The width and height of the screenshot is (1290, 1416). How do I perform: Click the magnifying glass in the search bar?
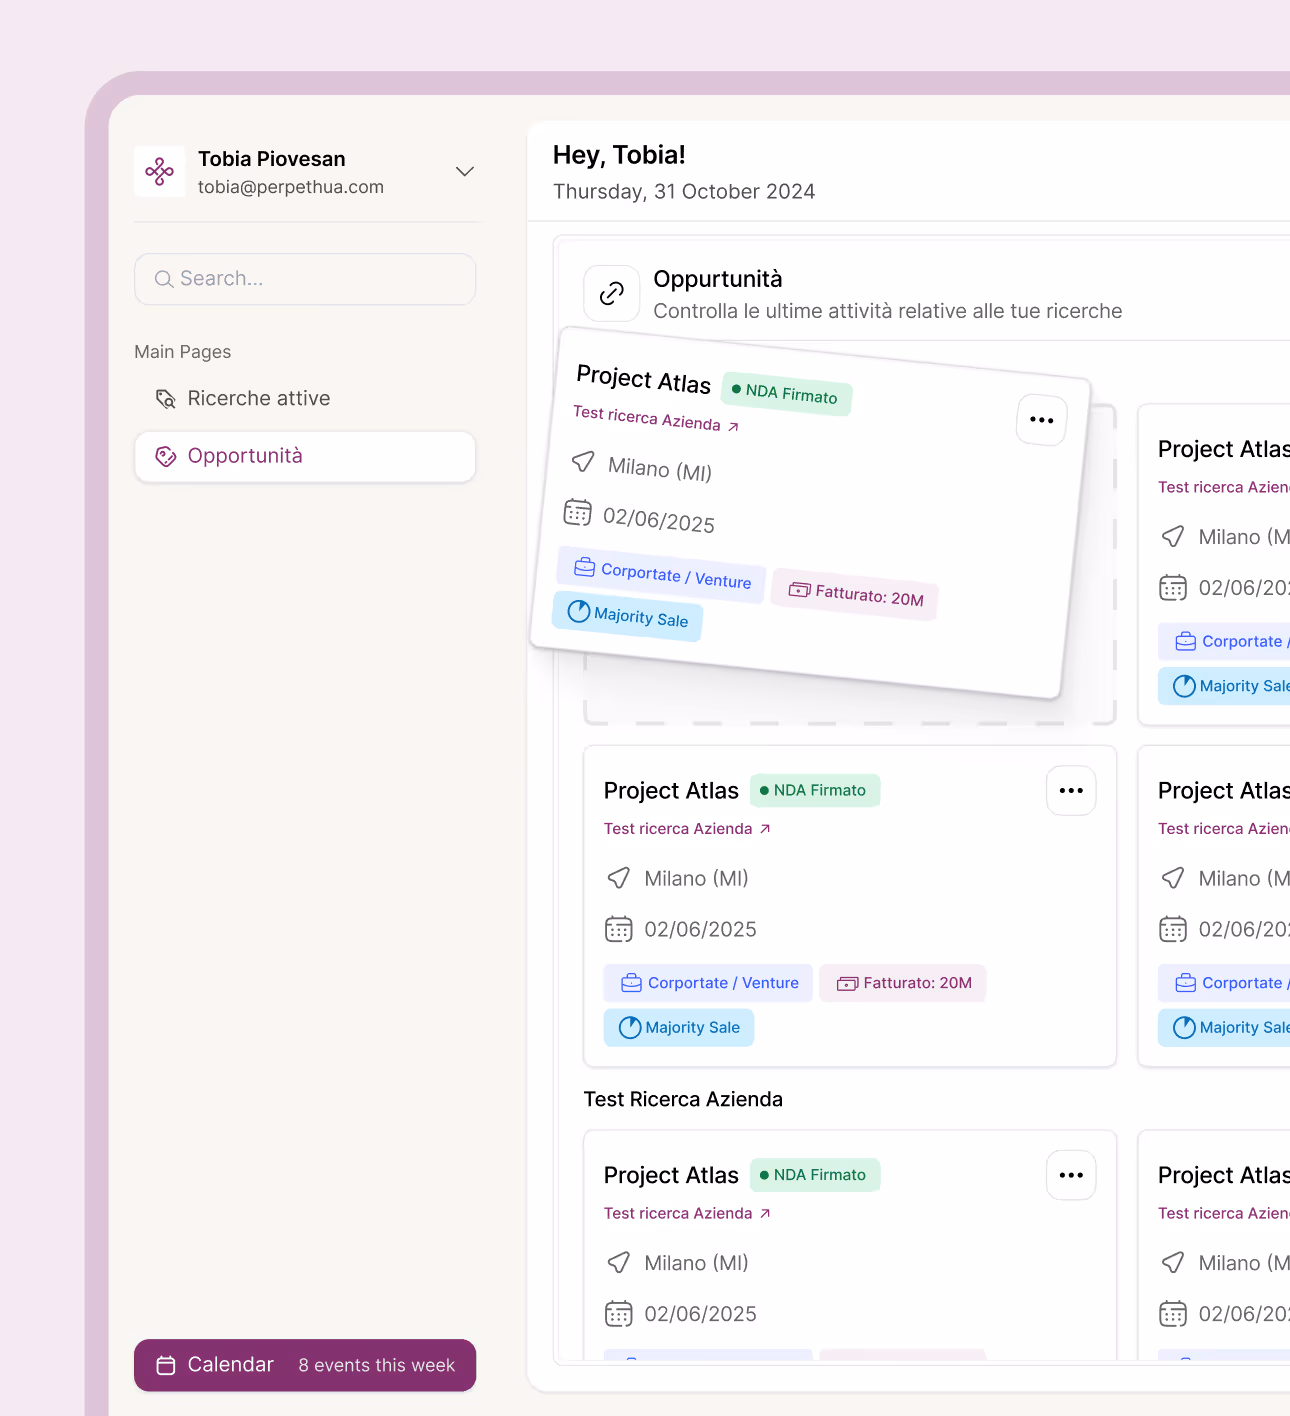[164, 279]
